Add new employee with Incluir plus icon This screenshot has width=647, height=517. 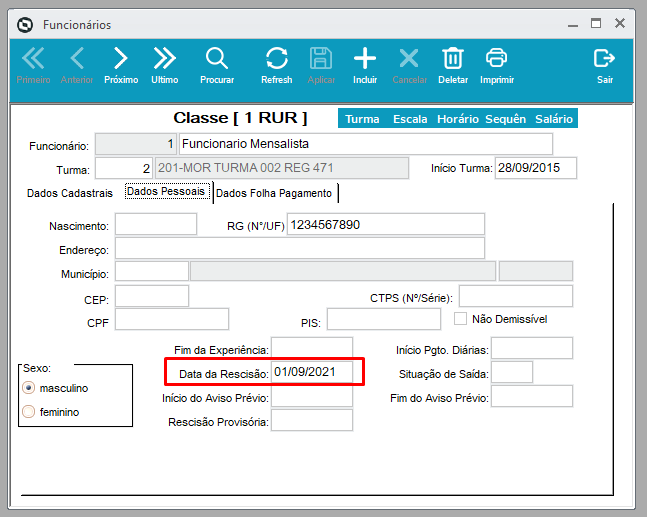pos(365,66)
